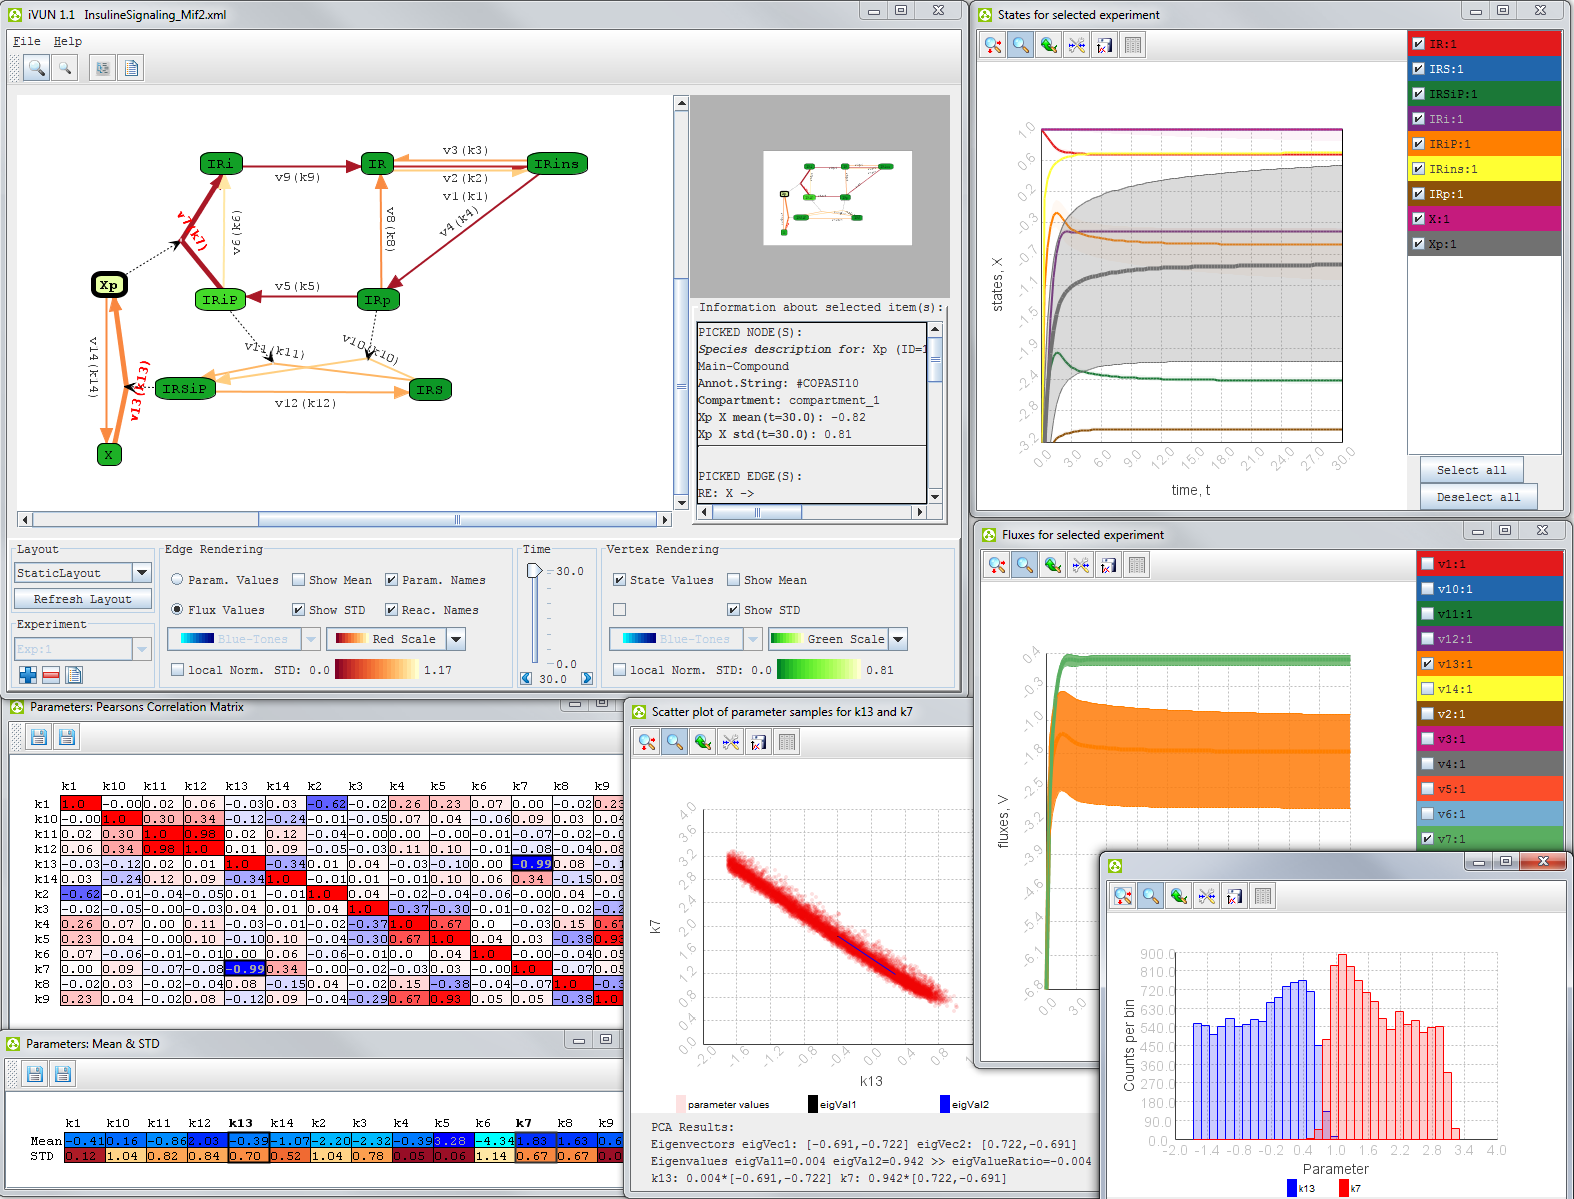Open the File menu
The height and width of the screenshot is (1199, 1574).
coord(27,41)
